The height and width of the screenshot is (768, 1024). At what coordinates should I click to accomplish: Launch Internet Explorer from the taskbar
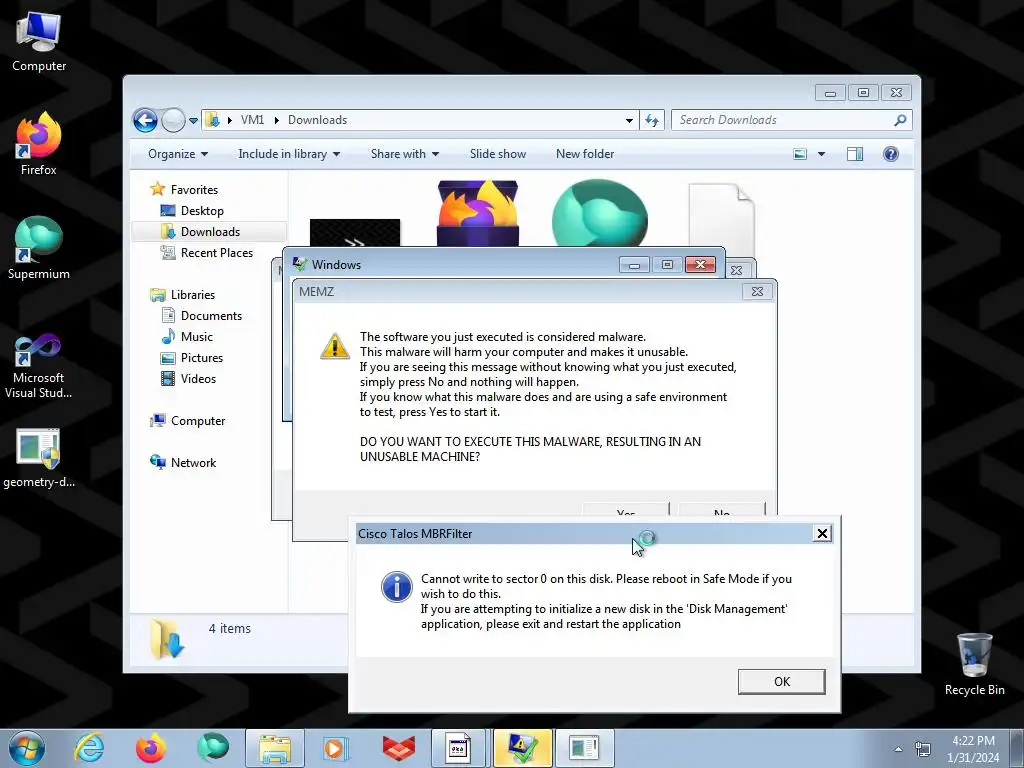tap(89, 748)
